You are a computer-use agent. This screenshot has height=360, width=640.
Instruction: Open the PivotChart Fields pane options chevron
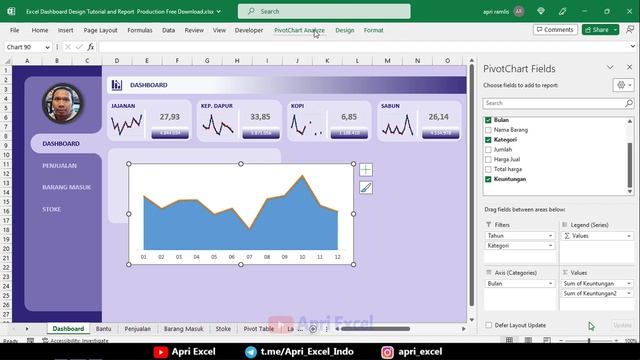pos(610,67)
